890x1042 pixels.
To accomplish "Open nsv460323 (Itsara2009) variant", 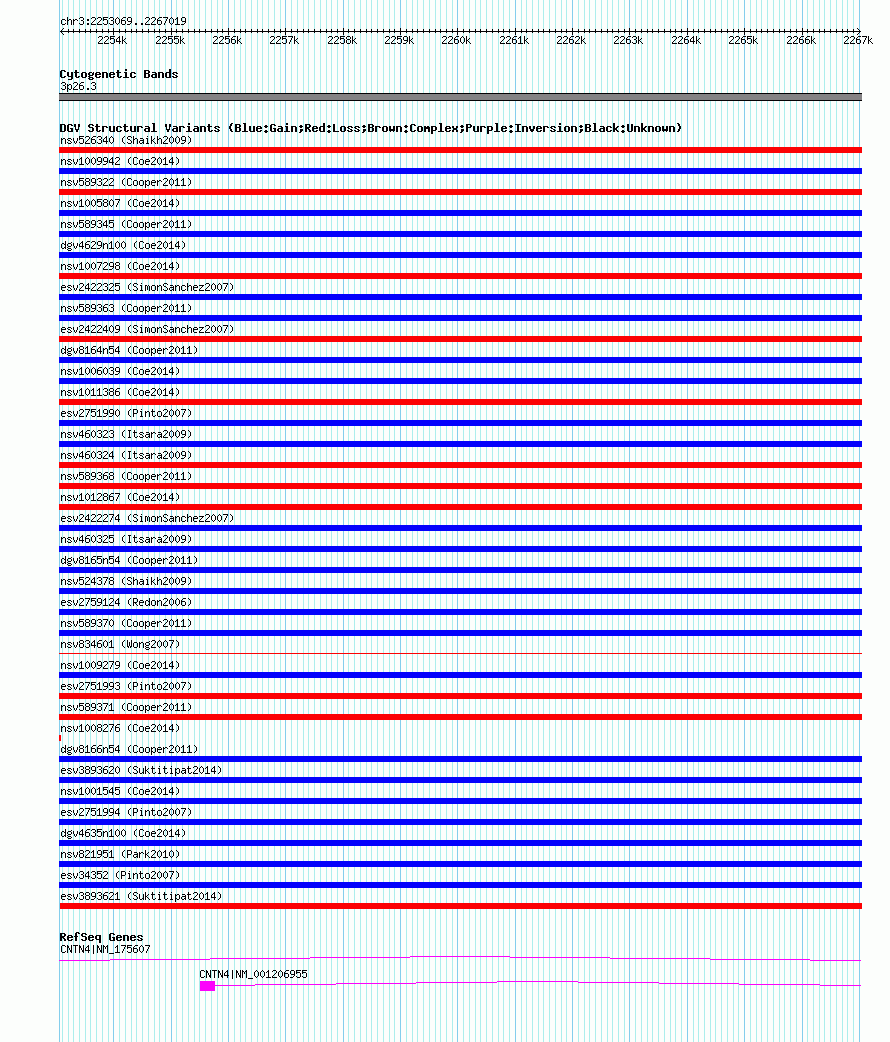I will [126, 435].
